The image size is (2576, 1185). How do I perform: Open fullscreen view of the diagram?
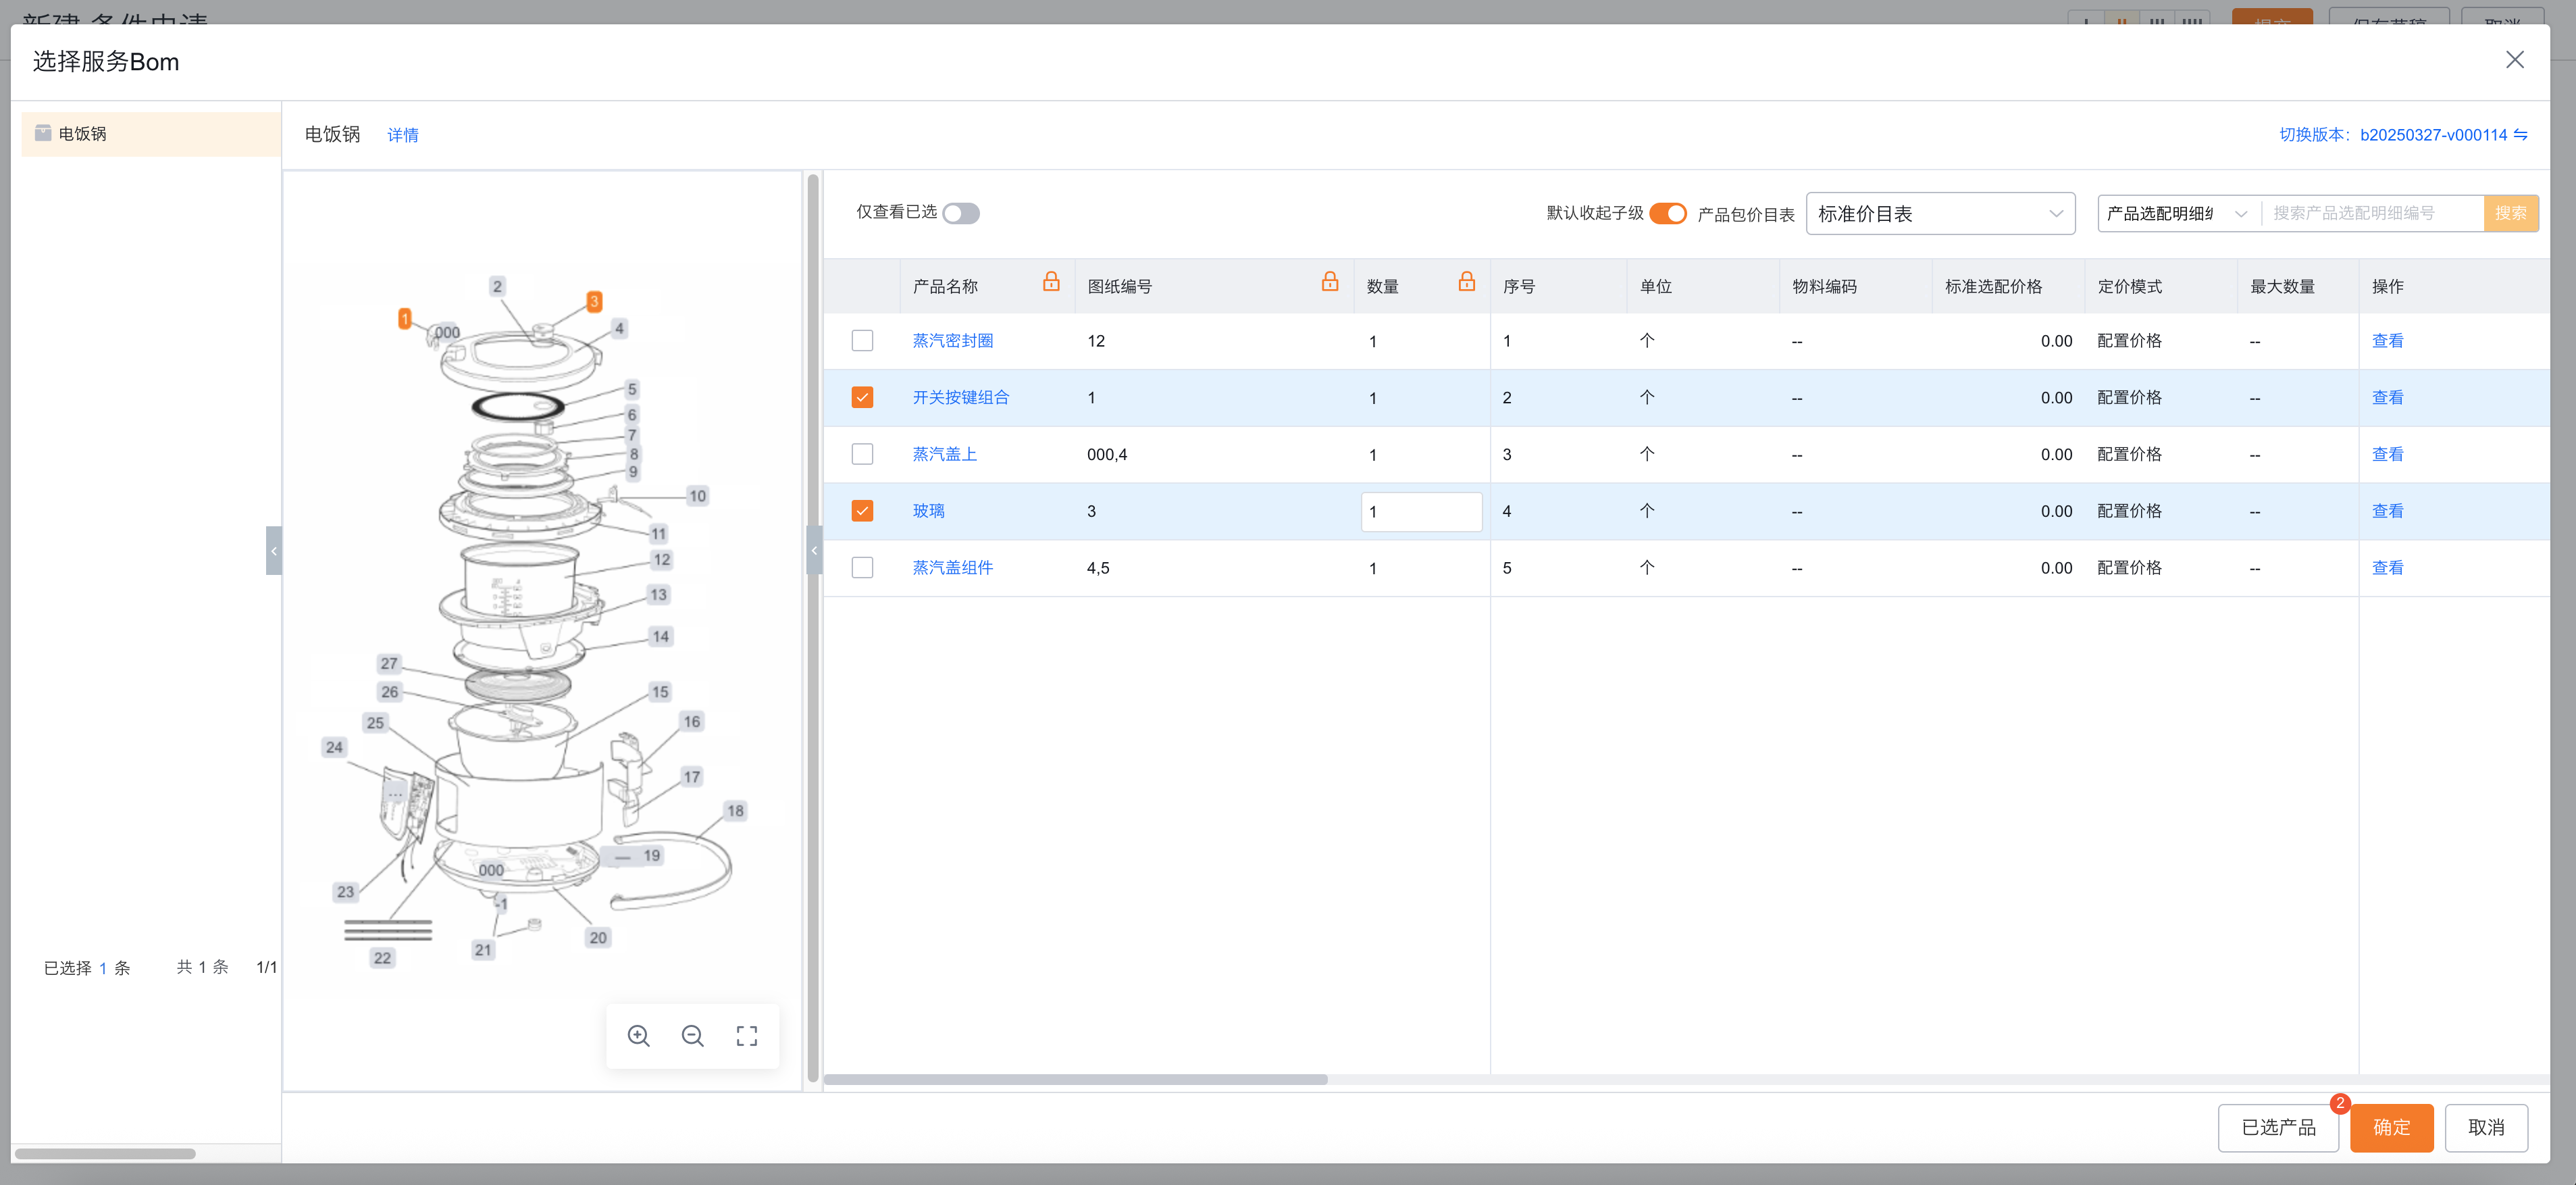[x=747, y=1035]
